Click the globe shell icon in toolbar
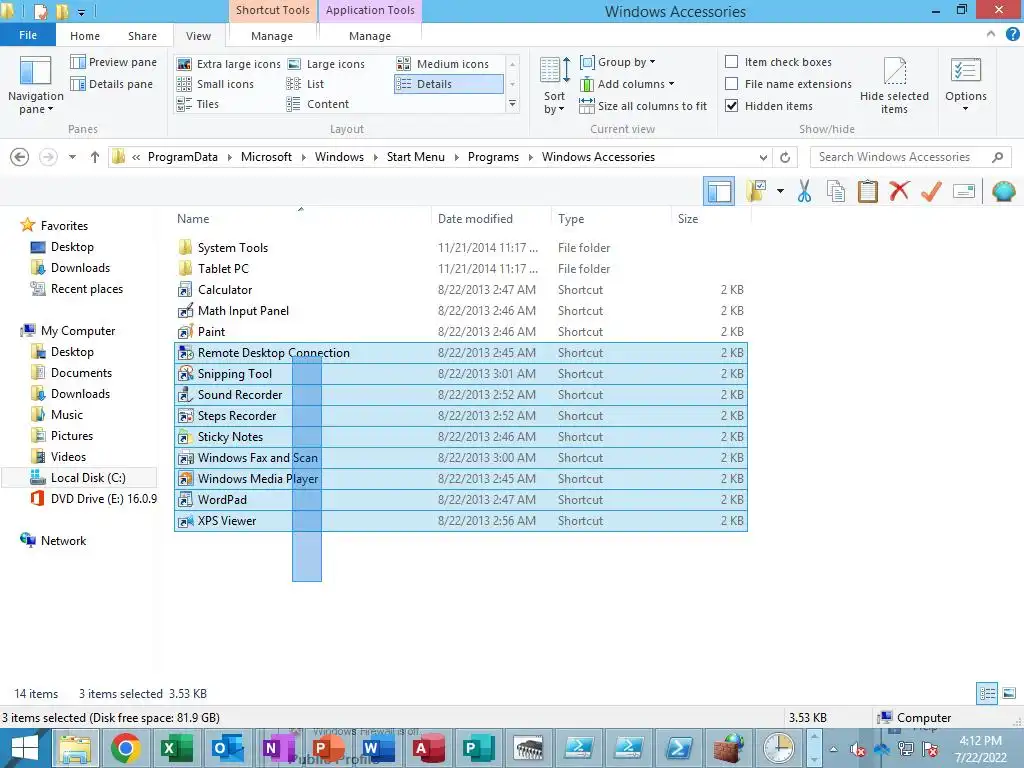 (x=1003, y=191)
